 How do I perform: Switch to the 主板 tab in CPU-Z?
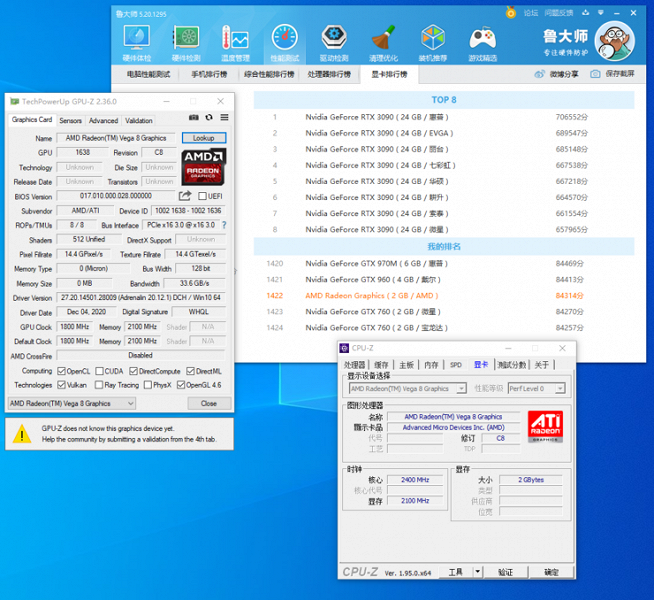[x=406, y=365]
